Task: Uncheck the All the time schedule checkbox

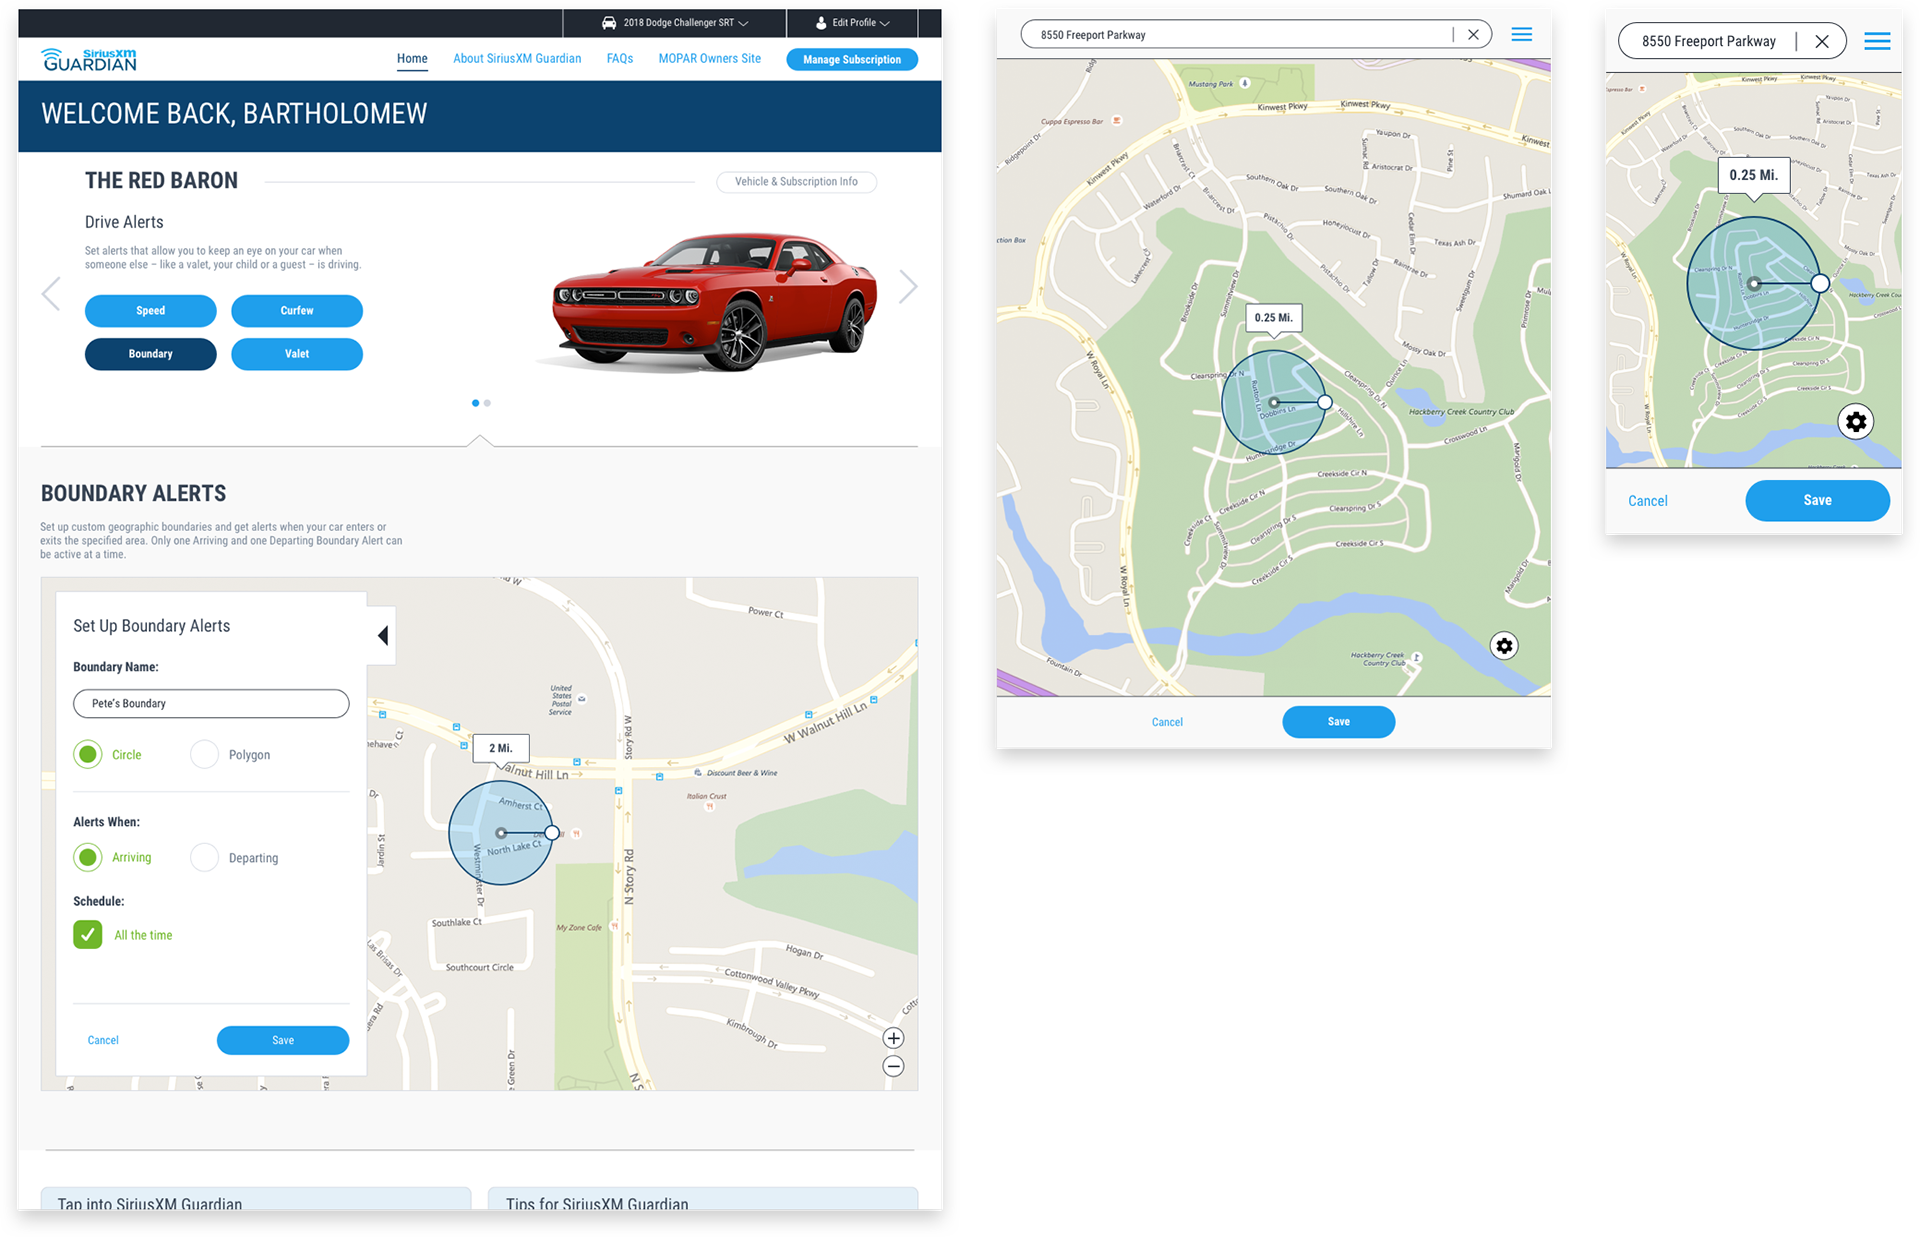Action: click(88, 934)
